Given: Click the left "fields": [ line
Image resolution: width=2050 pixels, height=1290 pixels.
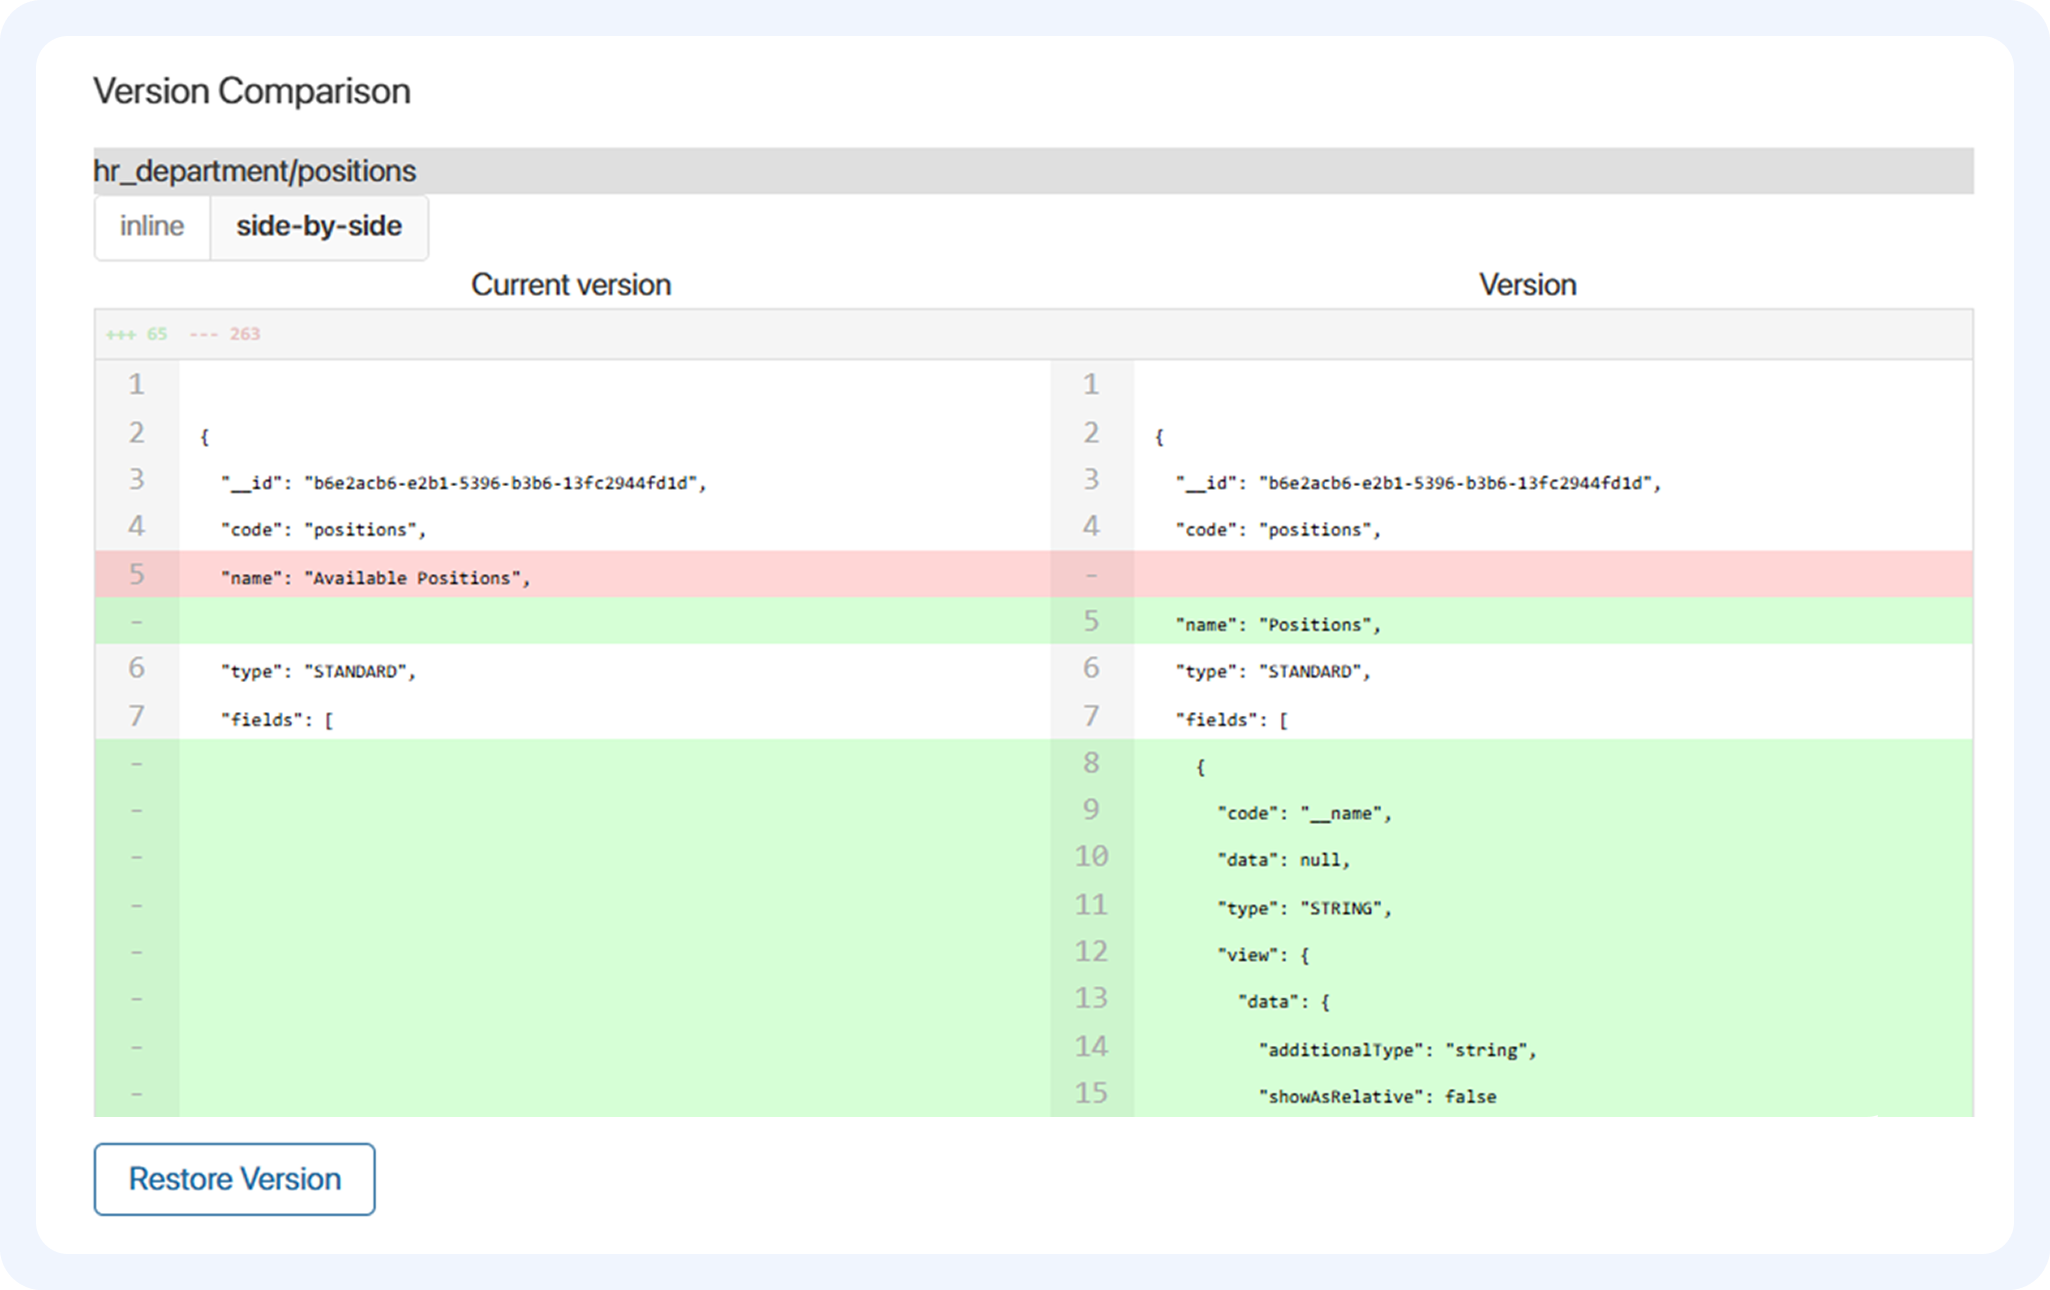Looking at the screenshot, I should (277, 720).
